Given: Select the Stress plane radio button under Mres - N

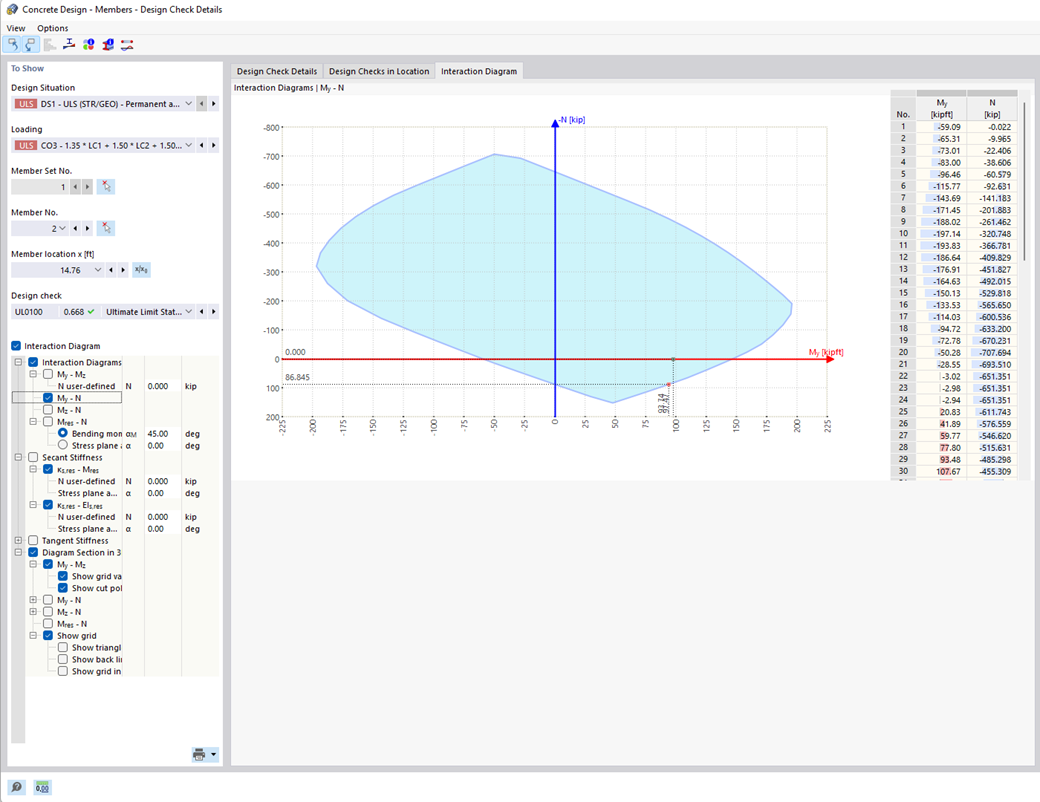Looking at the screenshot, I should pyautogui.click(x=63, y=446).
